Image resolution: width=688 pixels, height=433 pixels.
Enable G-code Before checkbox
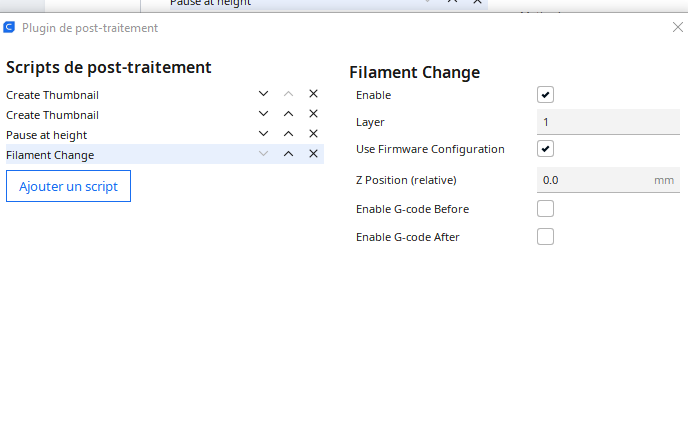tap(545, 209)
